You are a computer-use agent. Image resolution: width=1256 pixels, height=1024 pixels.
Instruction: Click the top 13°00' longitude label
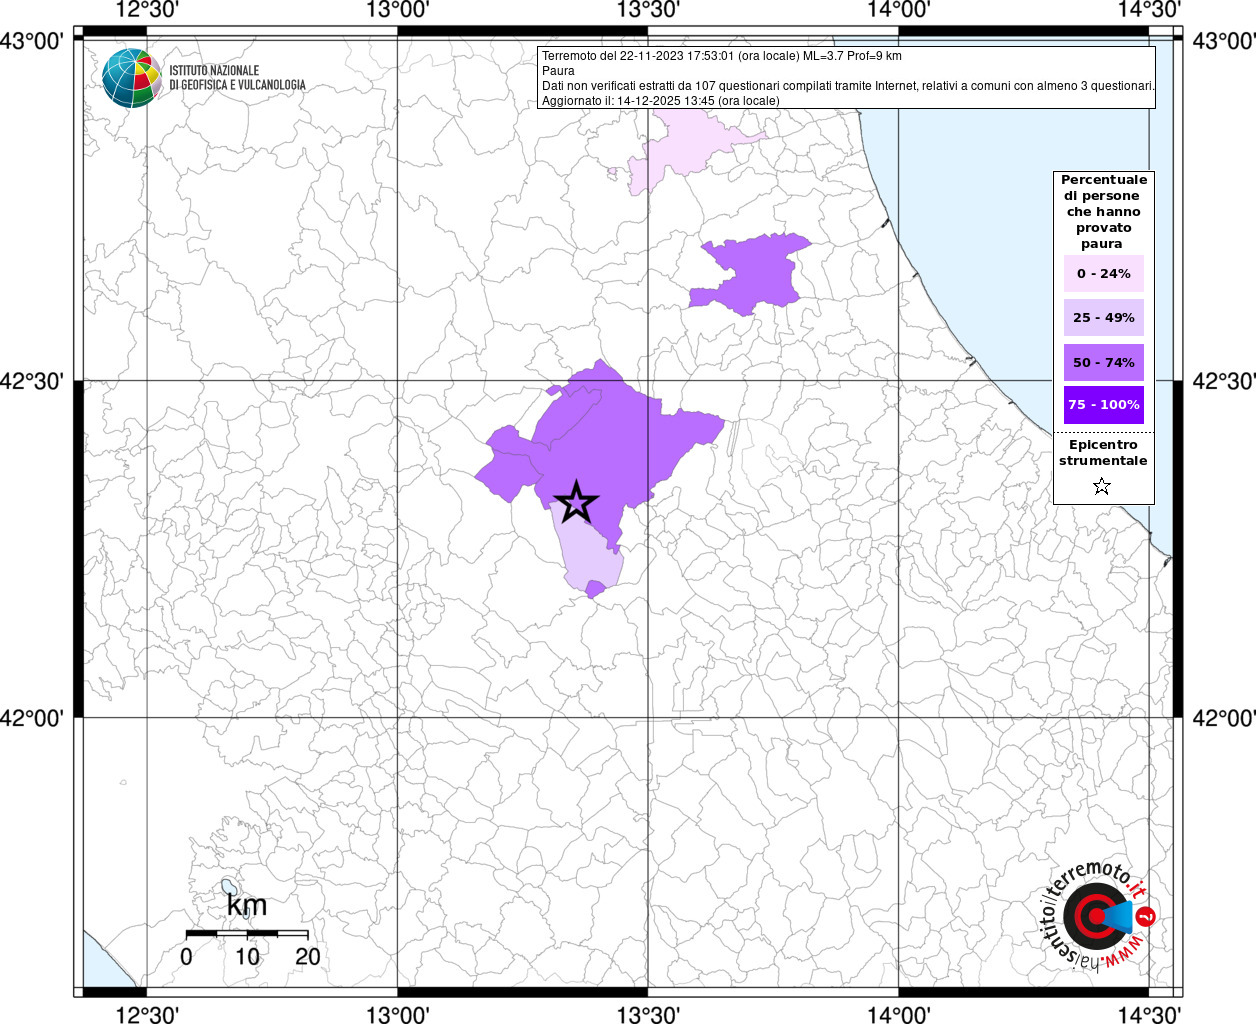pos(398,10)
